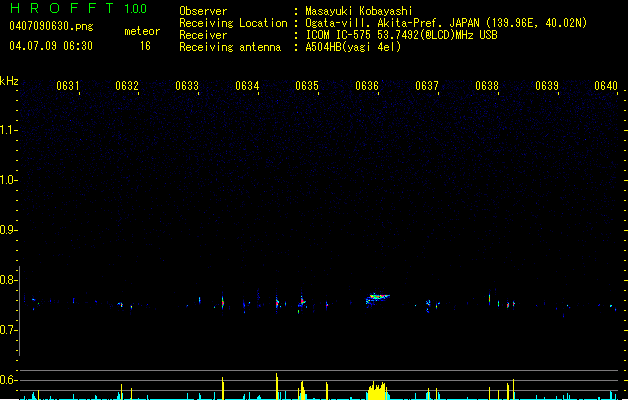Click the 'meteor' label
Image resolution: width=629 pixels, height=400 pixels.
coord(142,31)
